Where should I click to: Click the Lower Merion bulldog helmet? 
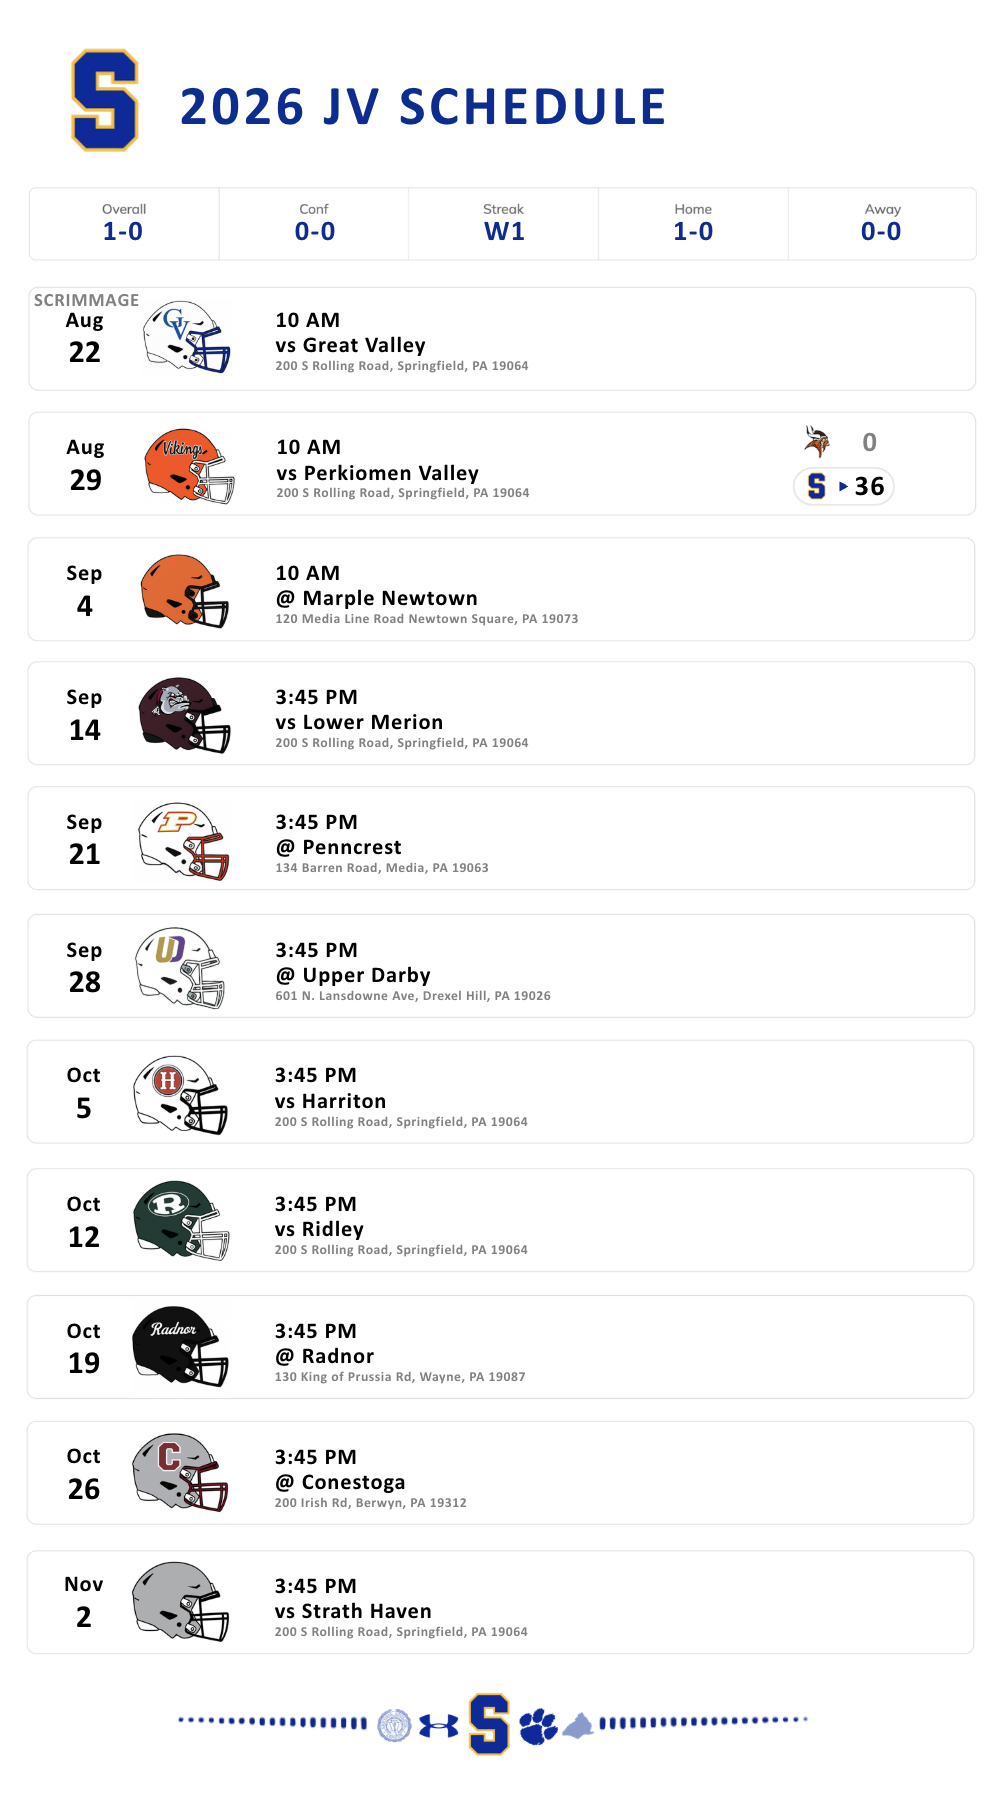tap(184, 715)
